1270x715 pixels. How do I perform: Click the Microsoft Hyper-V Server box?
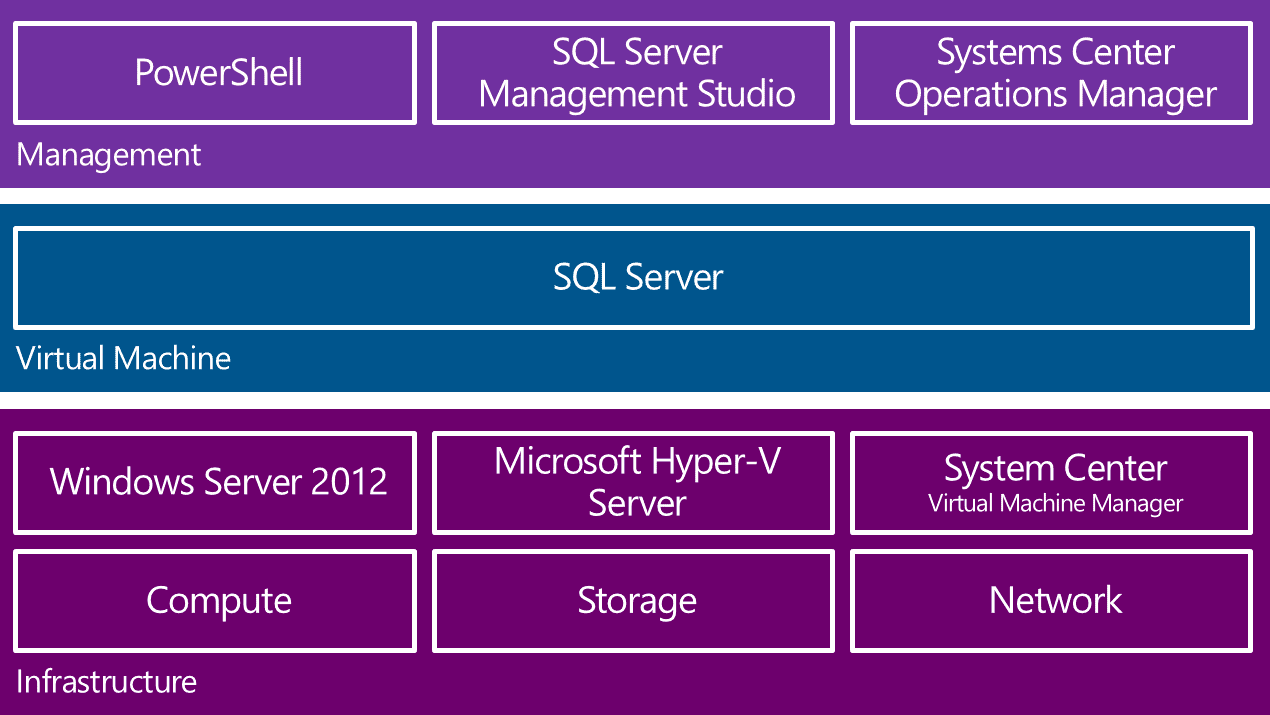point(633,483)
